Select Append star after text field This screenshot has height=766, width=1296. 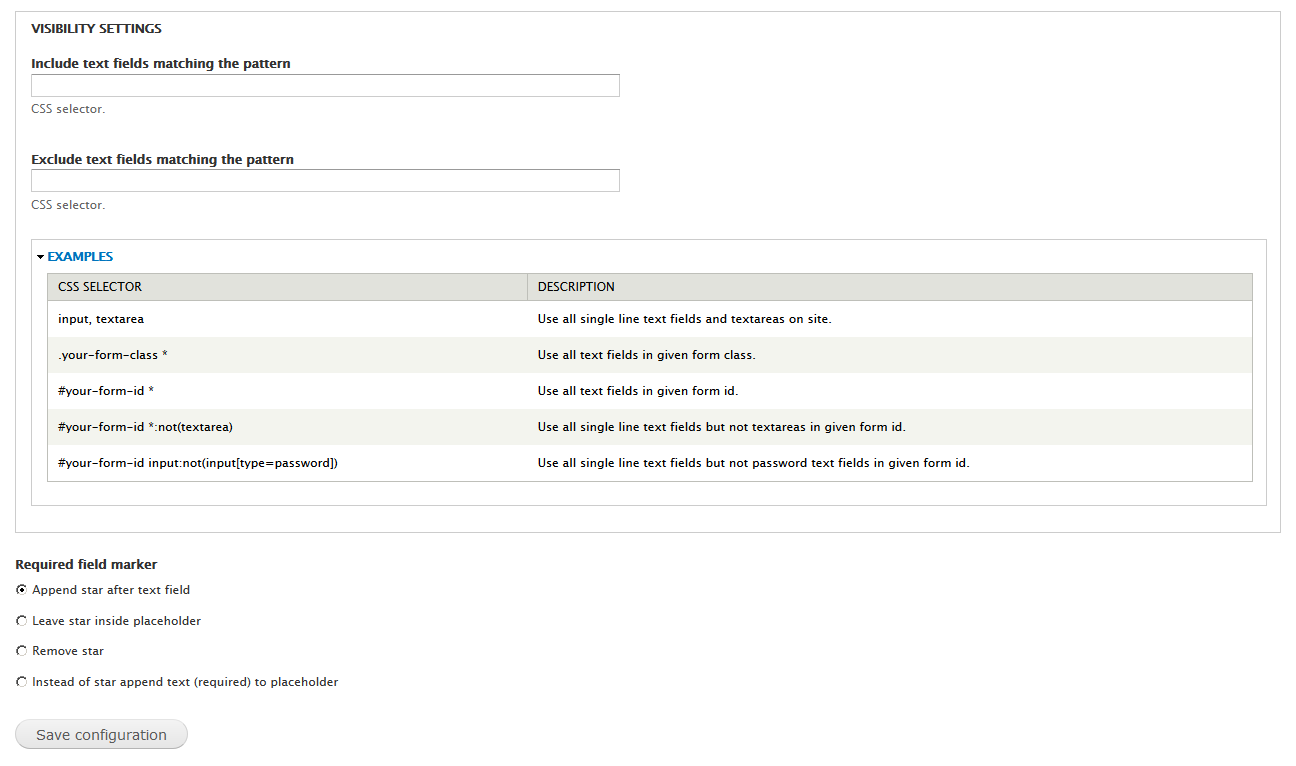click(22, 590)
